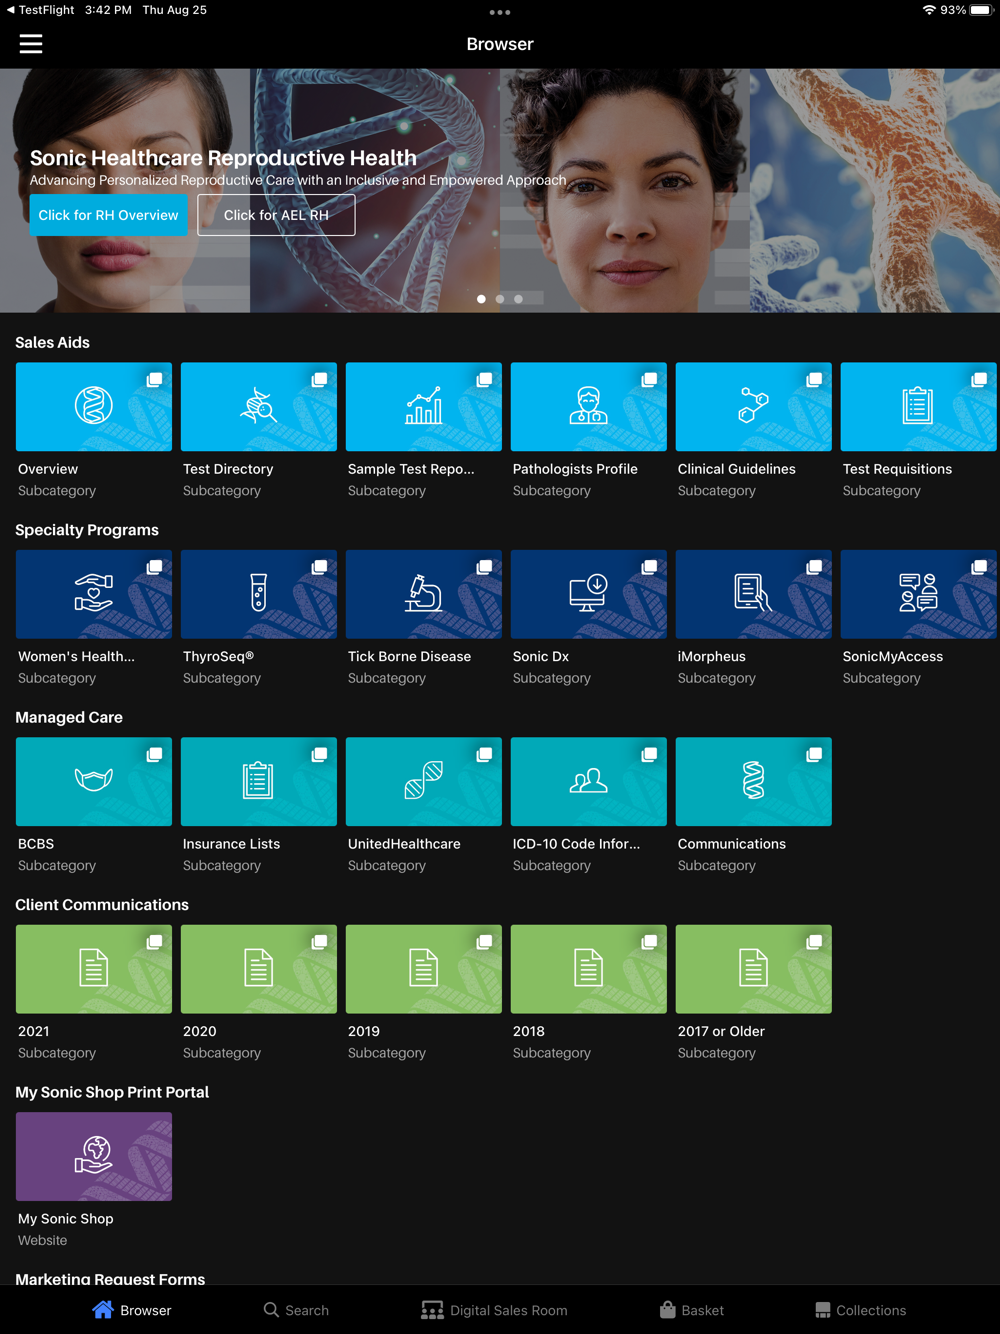Click the 'Managed Care' section heading
Screen dimensions: 1000x1334
(69, 717)
